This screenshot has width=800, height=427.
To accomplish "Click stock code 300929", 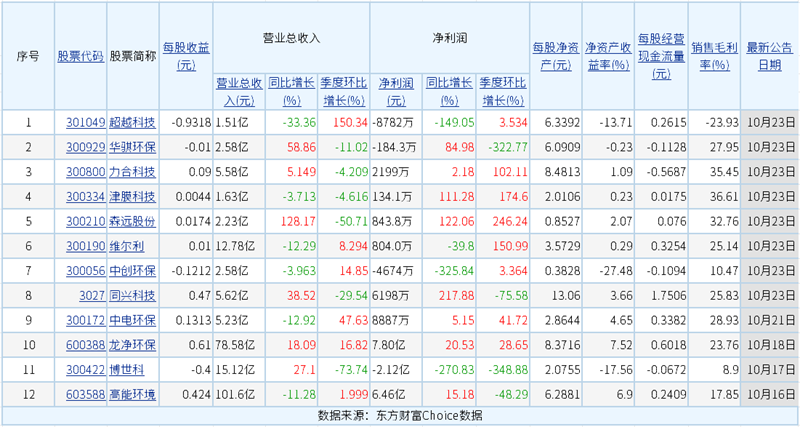I will point(85,147).
